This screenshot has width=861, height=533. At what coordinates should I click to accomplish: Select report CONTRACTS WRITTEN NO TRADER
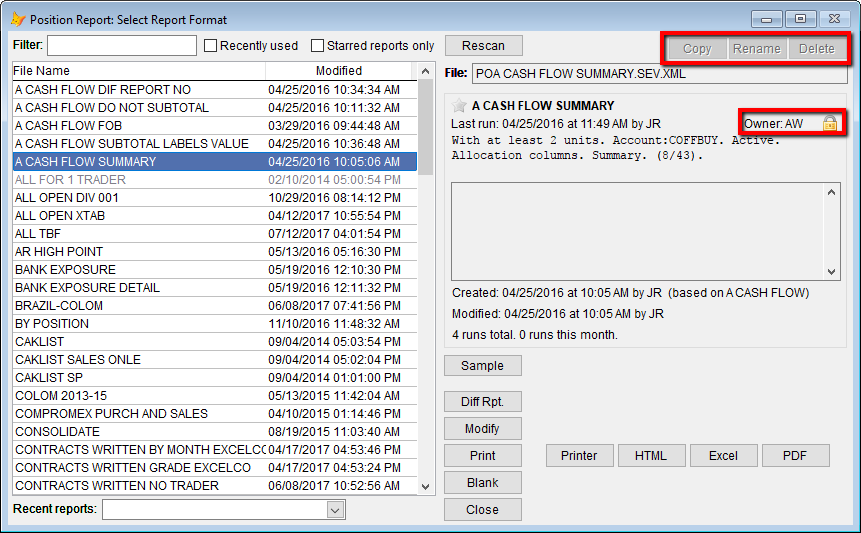click(215, 486)
